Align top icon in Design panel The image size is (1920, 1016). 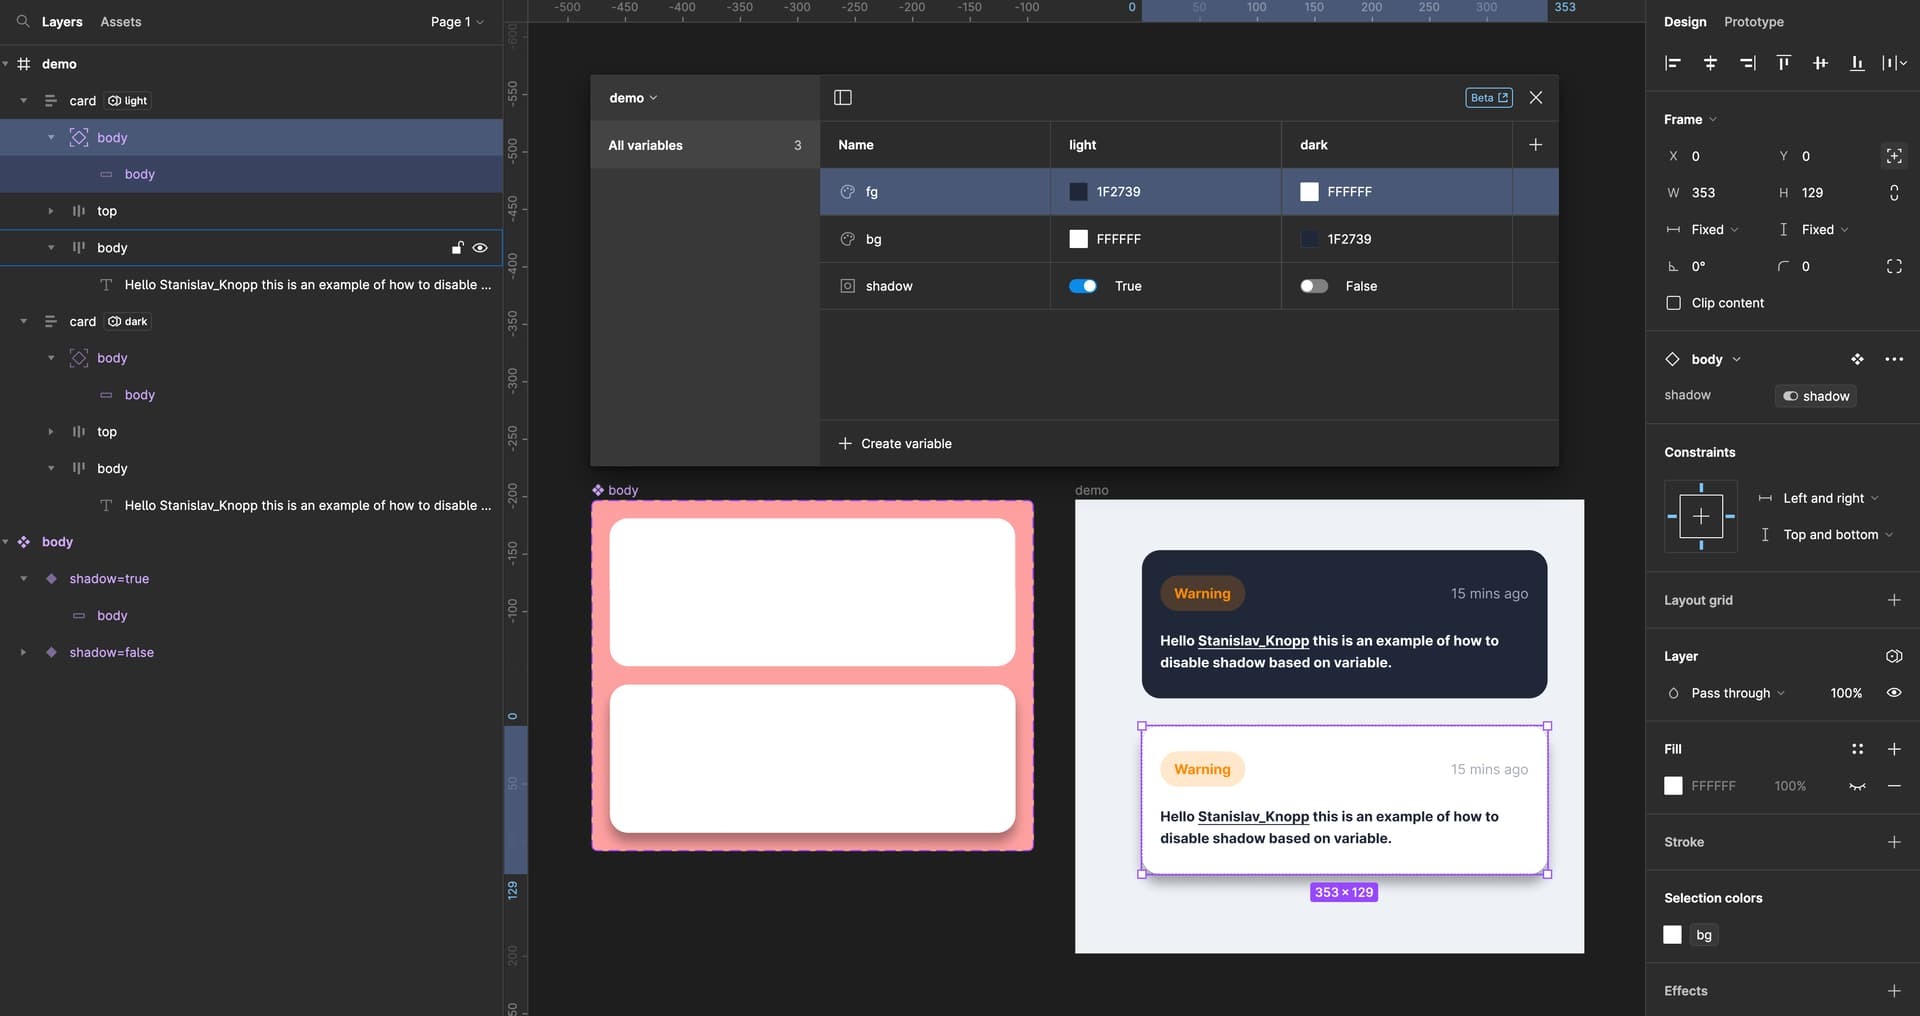(x=1783, y=63)
